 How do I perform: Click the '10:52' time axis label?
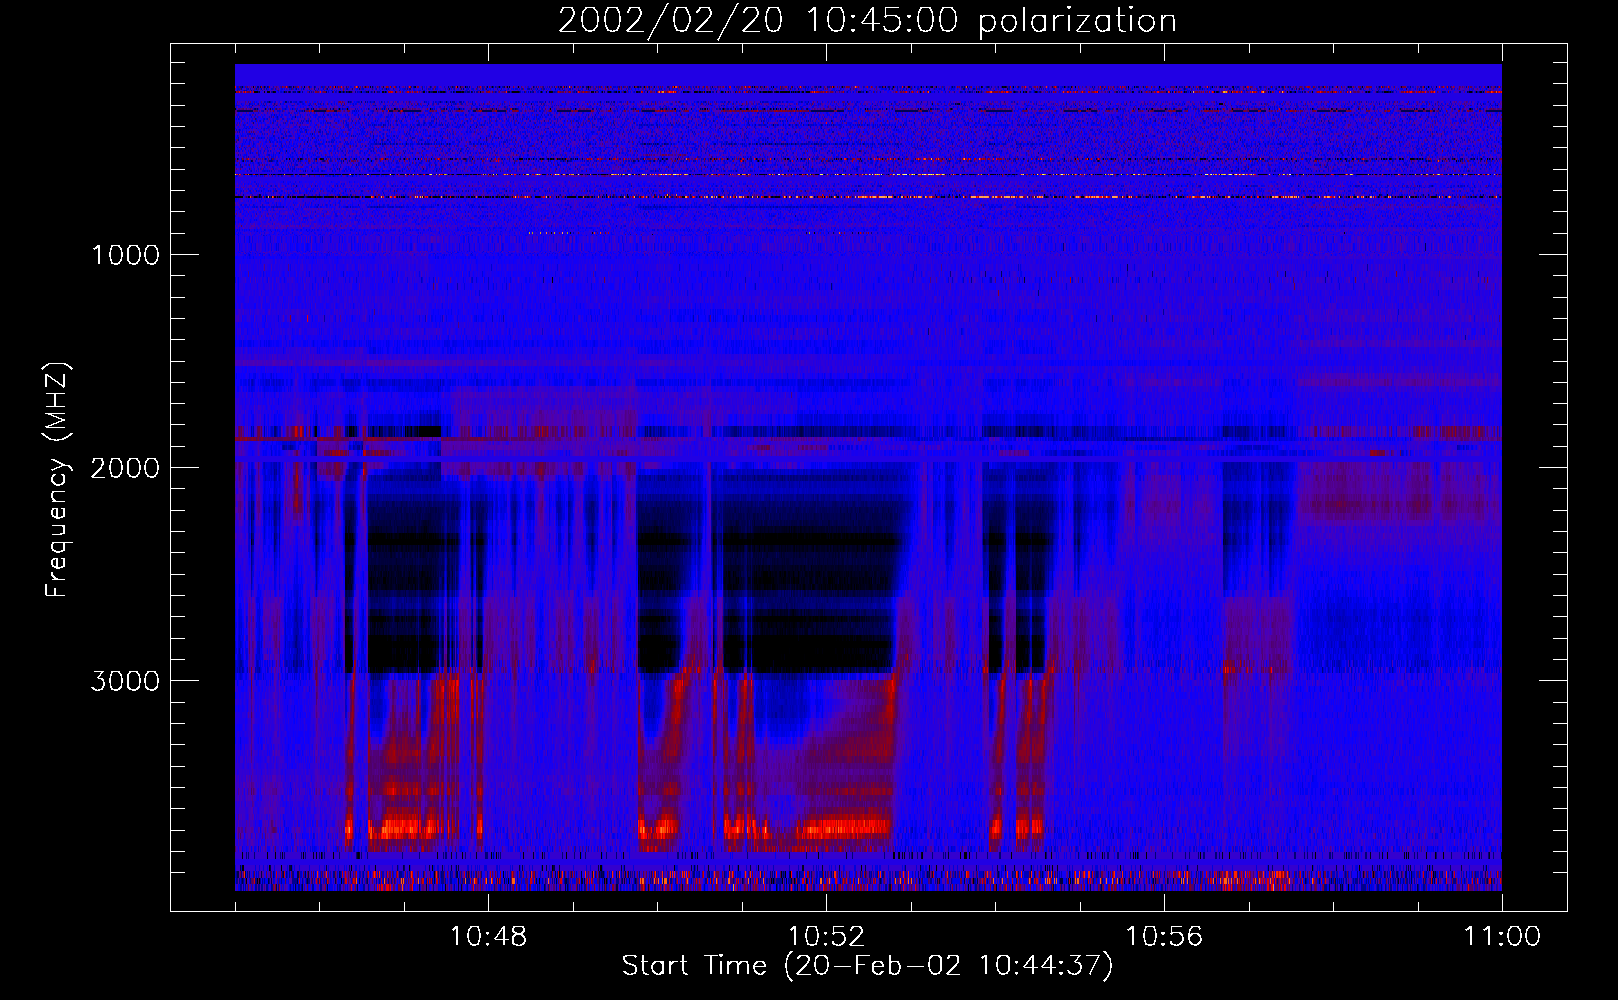(826, 937)
